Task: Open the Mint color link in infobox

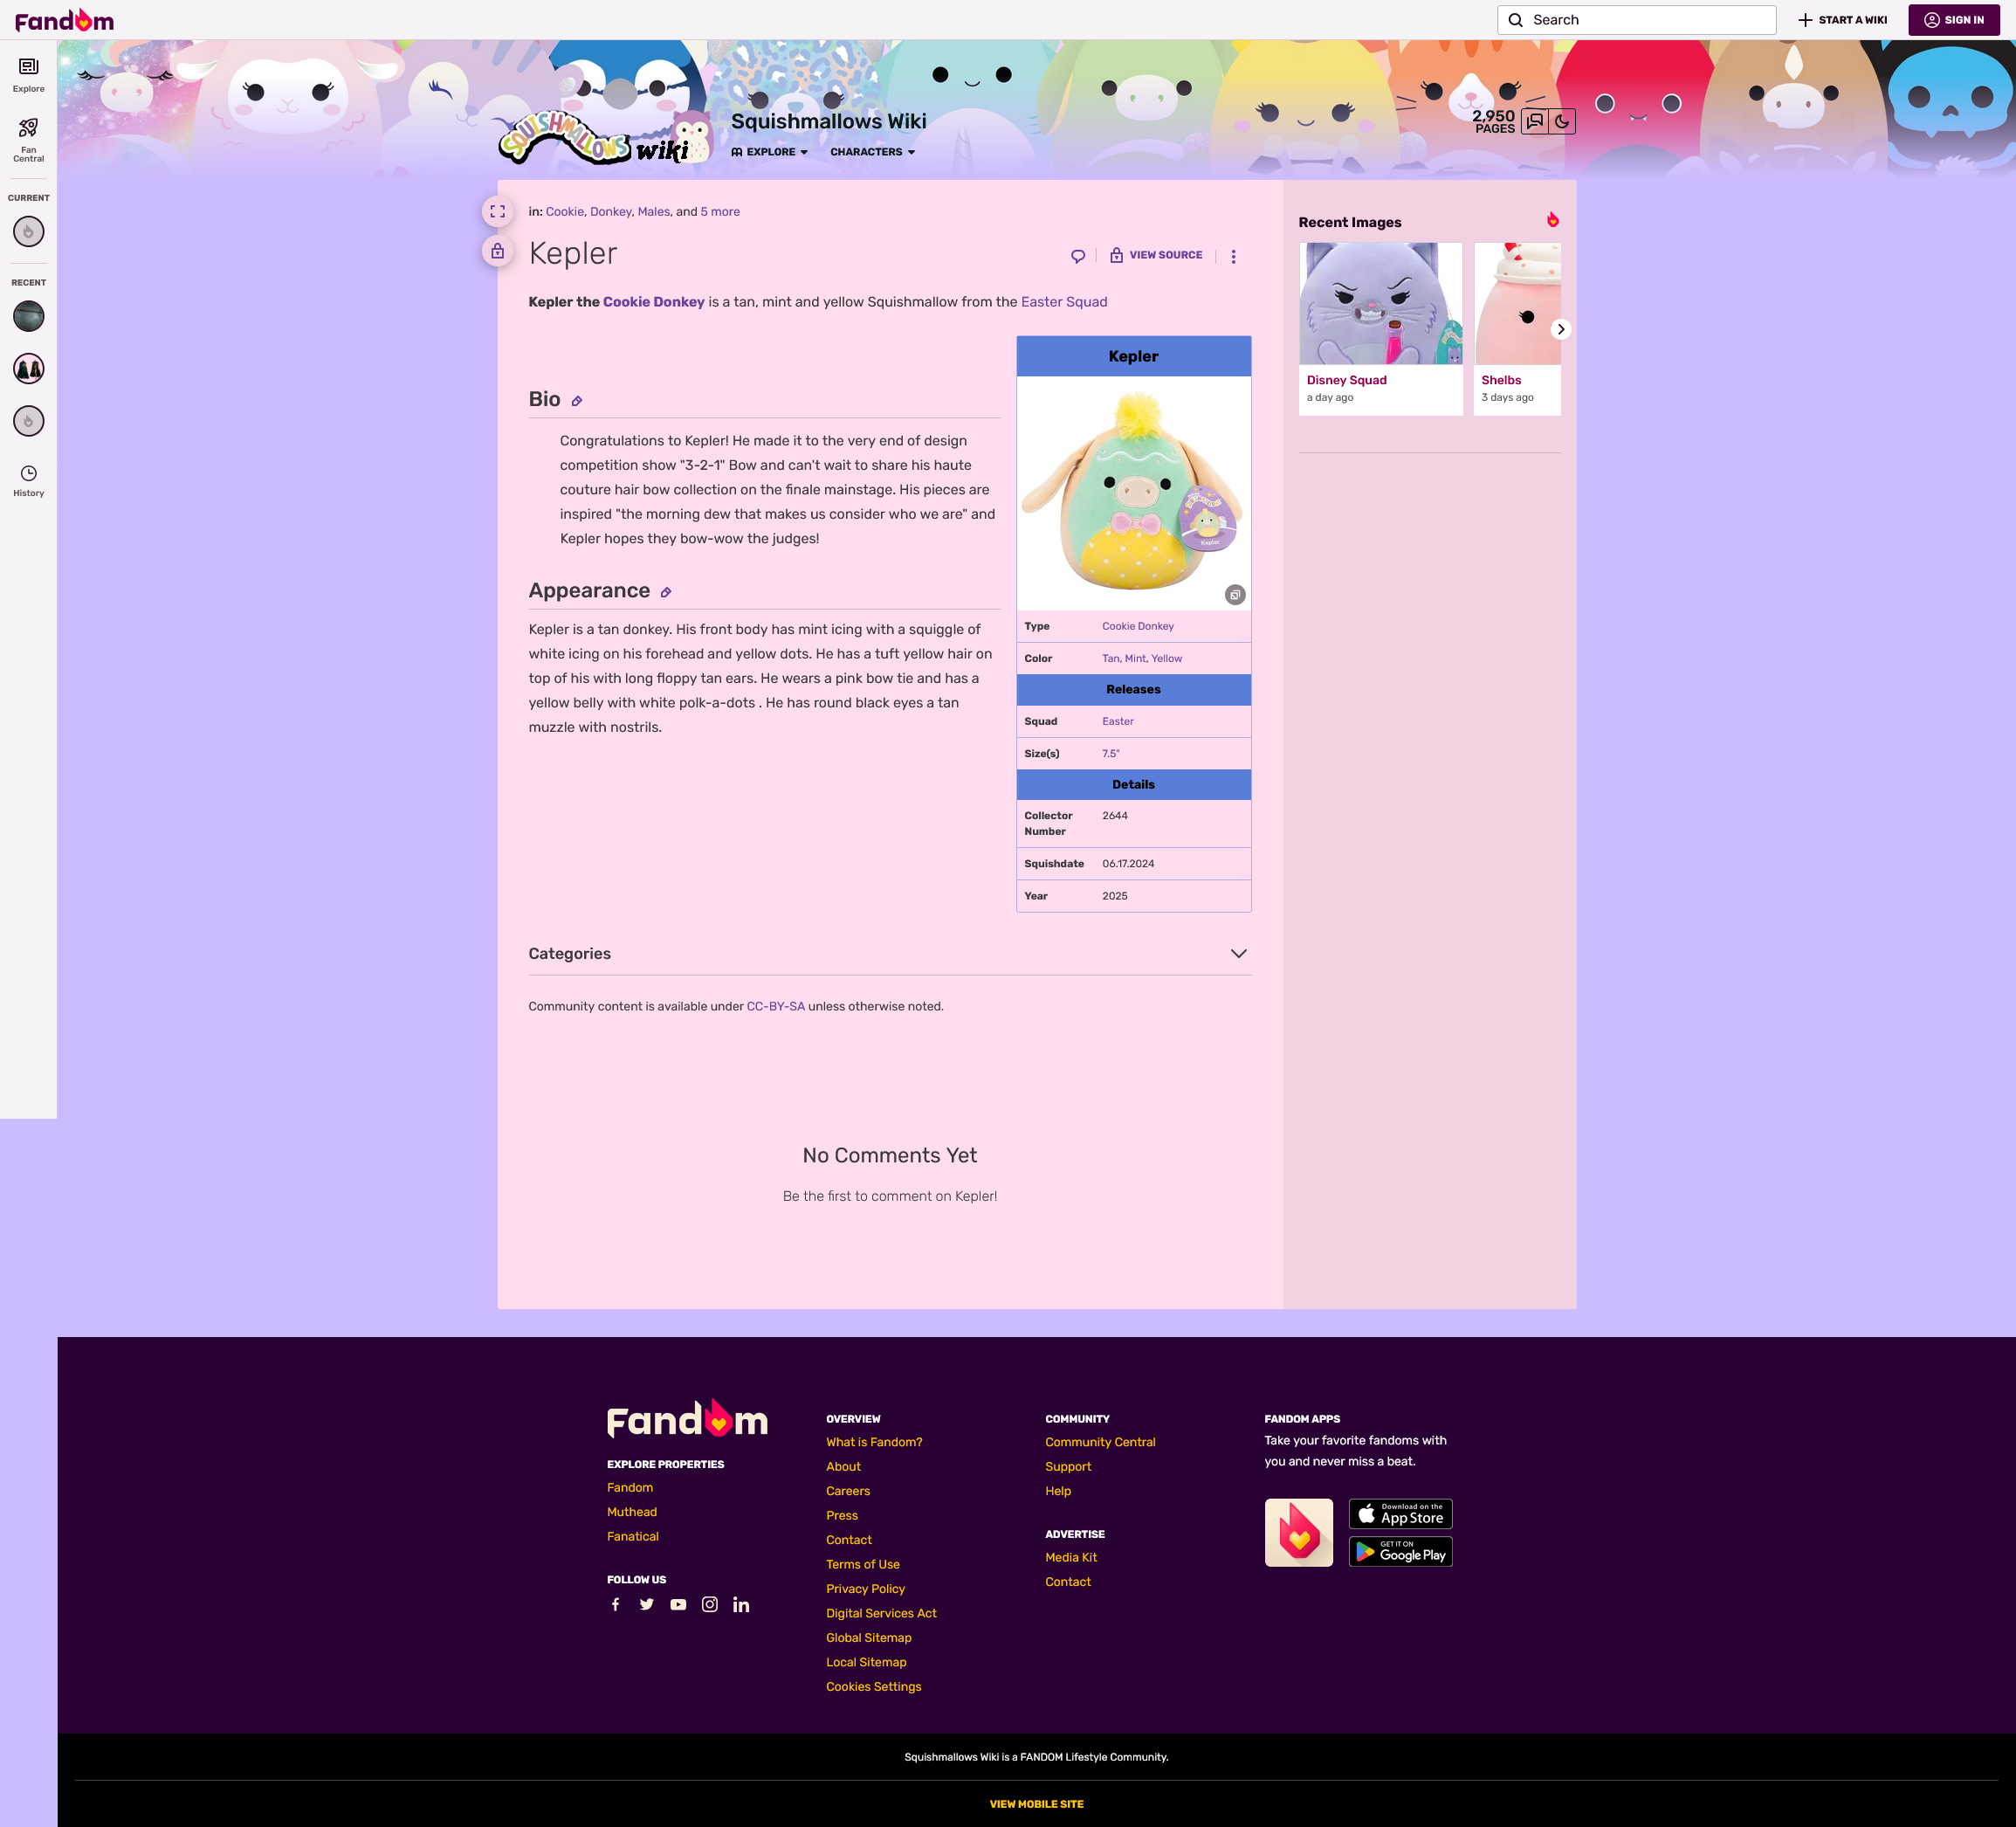Action: point(1135,659)
